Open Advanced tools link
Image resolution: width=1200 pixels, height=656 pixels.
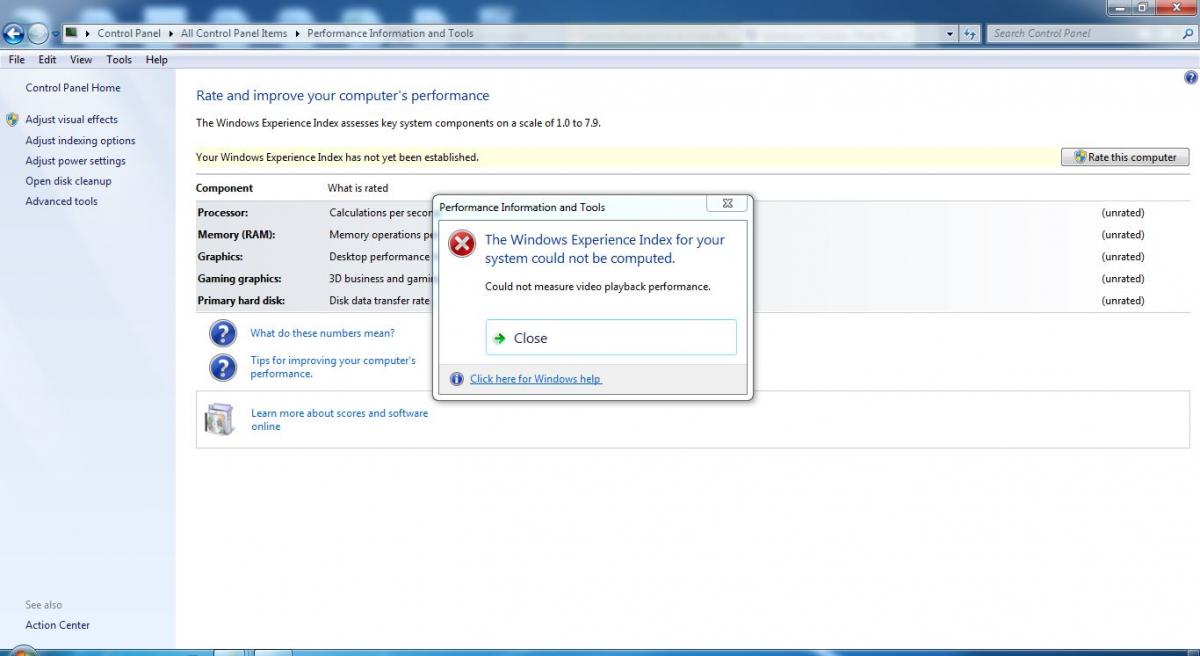click(61, 201)
